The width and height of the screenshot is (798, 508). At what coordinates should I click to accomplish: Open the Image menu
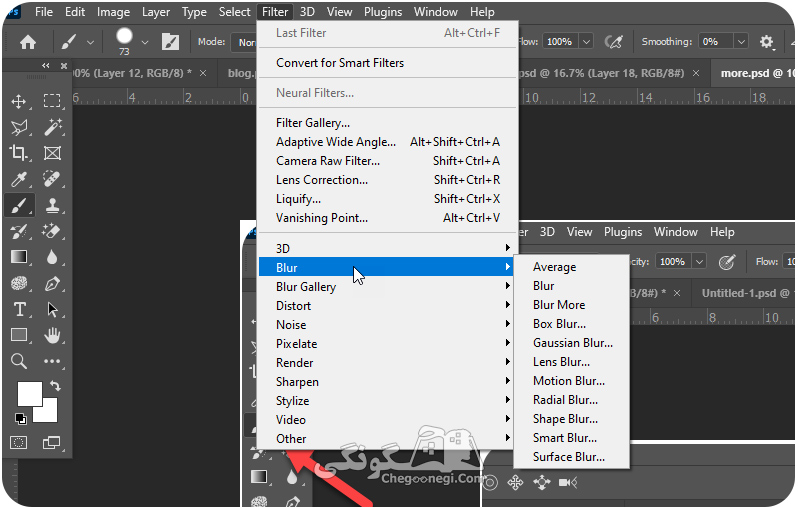tap(113, 12)
